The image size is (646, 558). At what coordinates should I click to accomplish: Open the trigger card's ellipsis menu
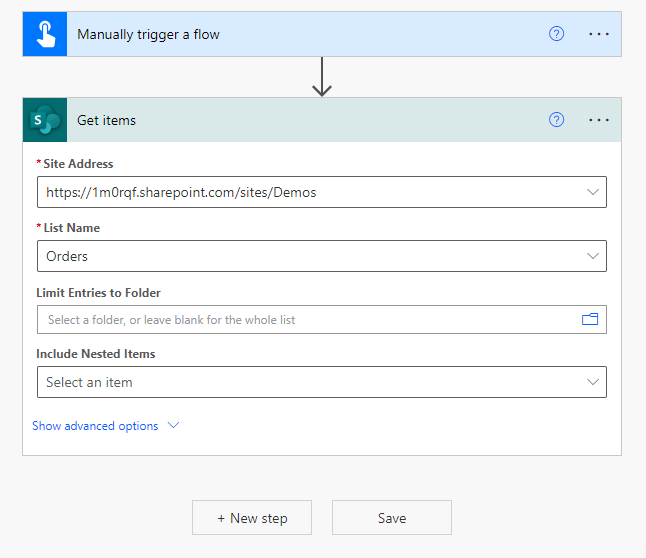tap(599, 34)
